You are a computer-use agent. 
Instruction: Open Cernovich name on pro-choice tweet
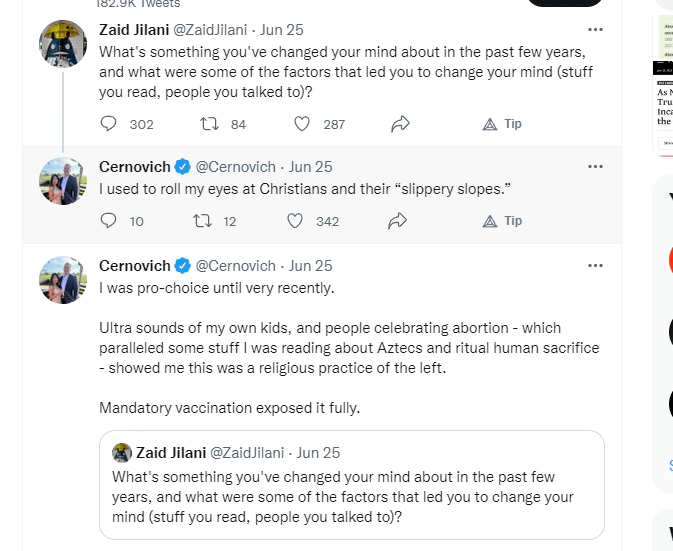(x=135, y=266)
